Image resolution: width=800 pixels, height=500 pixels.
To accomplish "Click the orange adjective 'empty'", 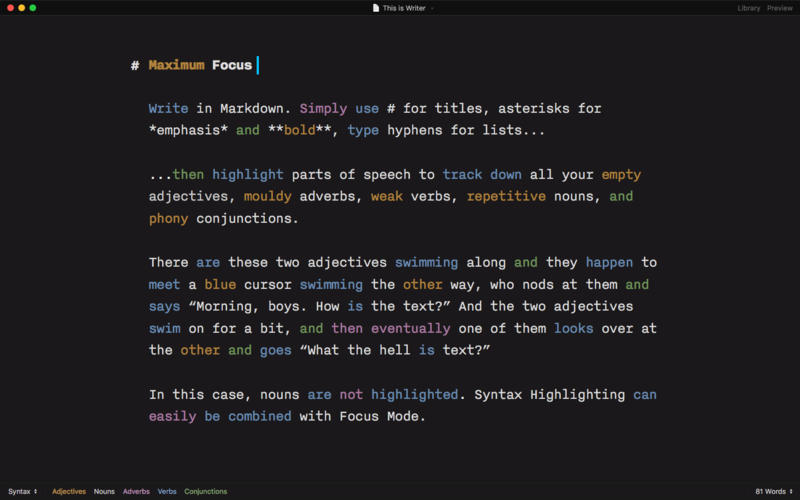I will coord(621,175).
